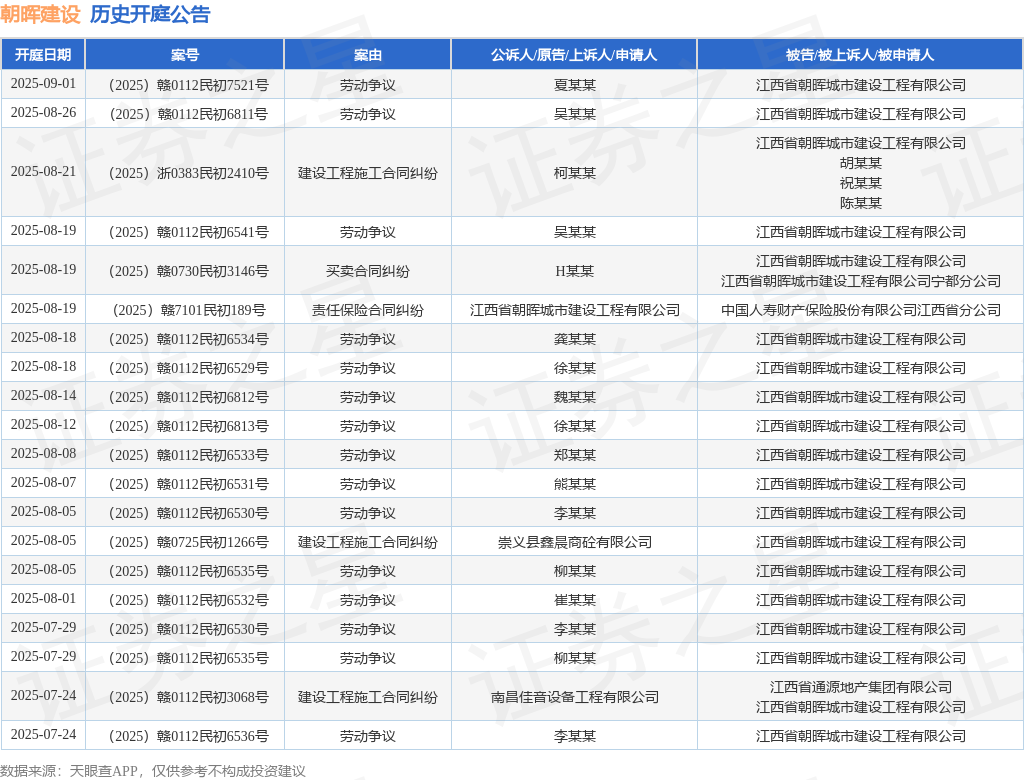This screenshot has height=780, width=1024.
Task: Click 建设工程施工合同纠纷 in the 2025-08-21 row
Action: [368, 173]
